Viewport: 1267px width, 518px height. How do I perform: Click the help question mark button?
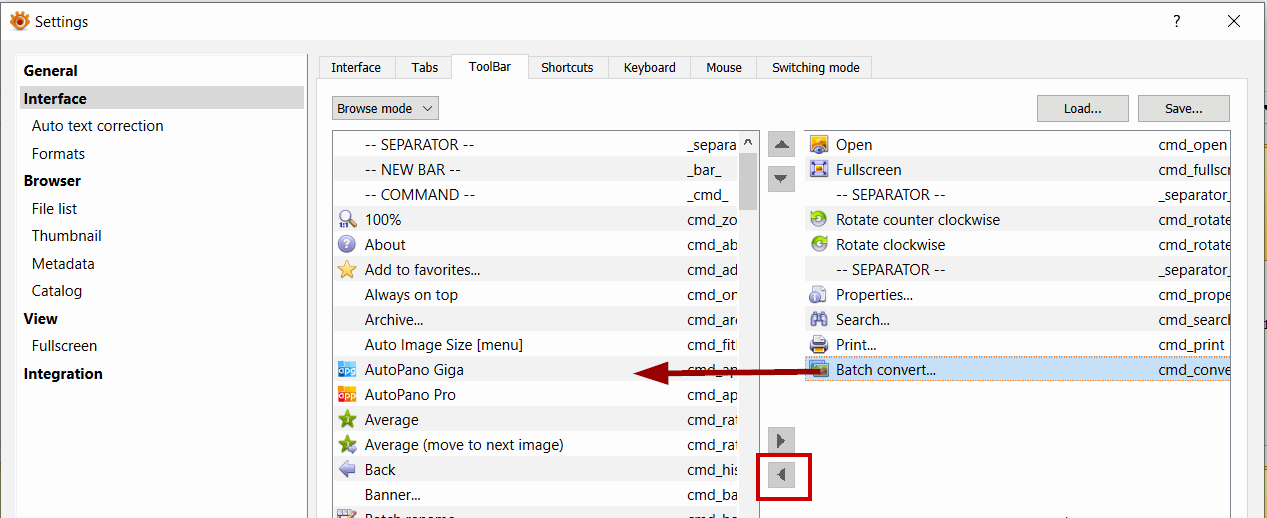(x=1177, y=21)
